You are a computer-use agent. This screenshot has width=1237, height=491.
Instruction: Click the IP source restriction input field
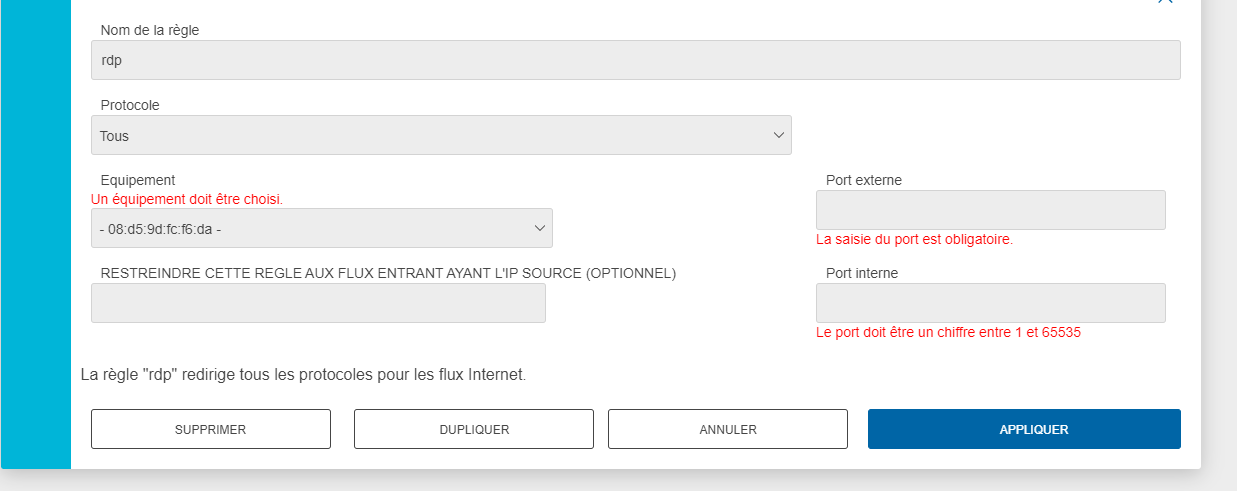tap(318, 303)
